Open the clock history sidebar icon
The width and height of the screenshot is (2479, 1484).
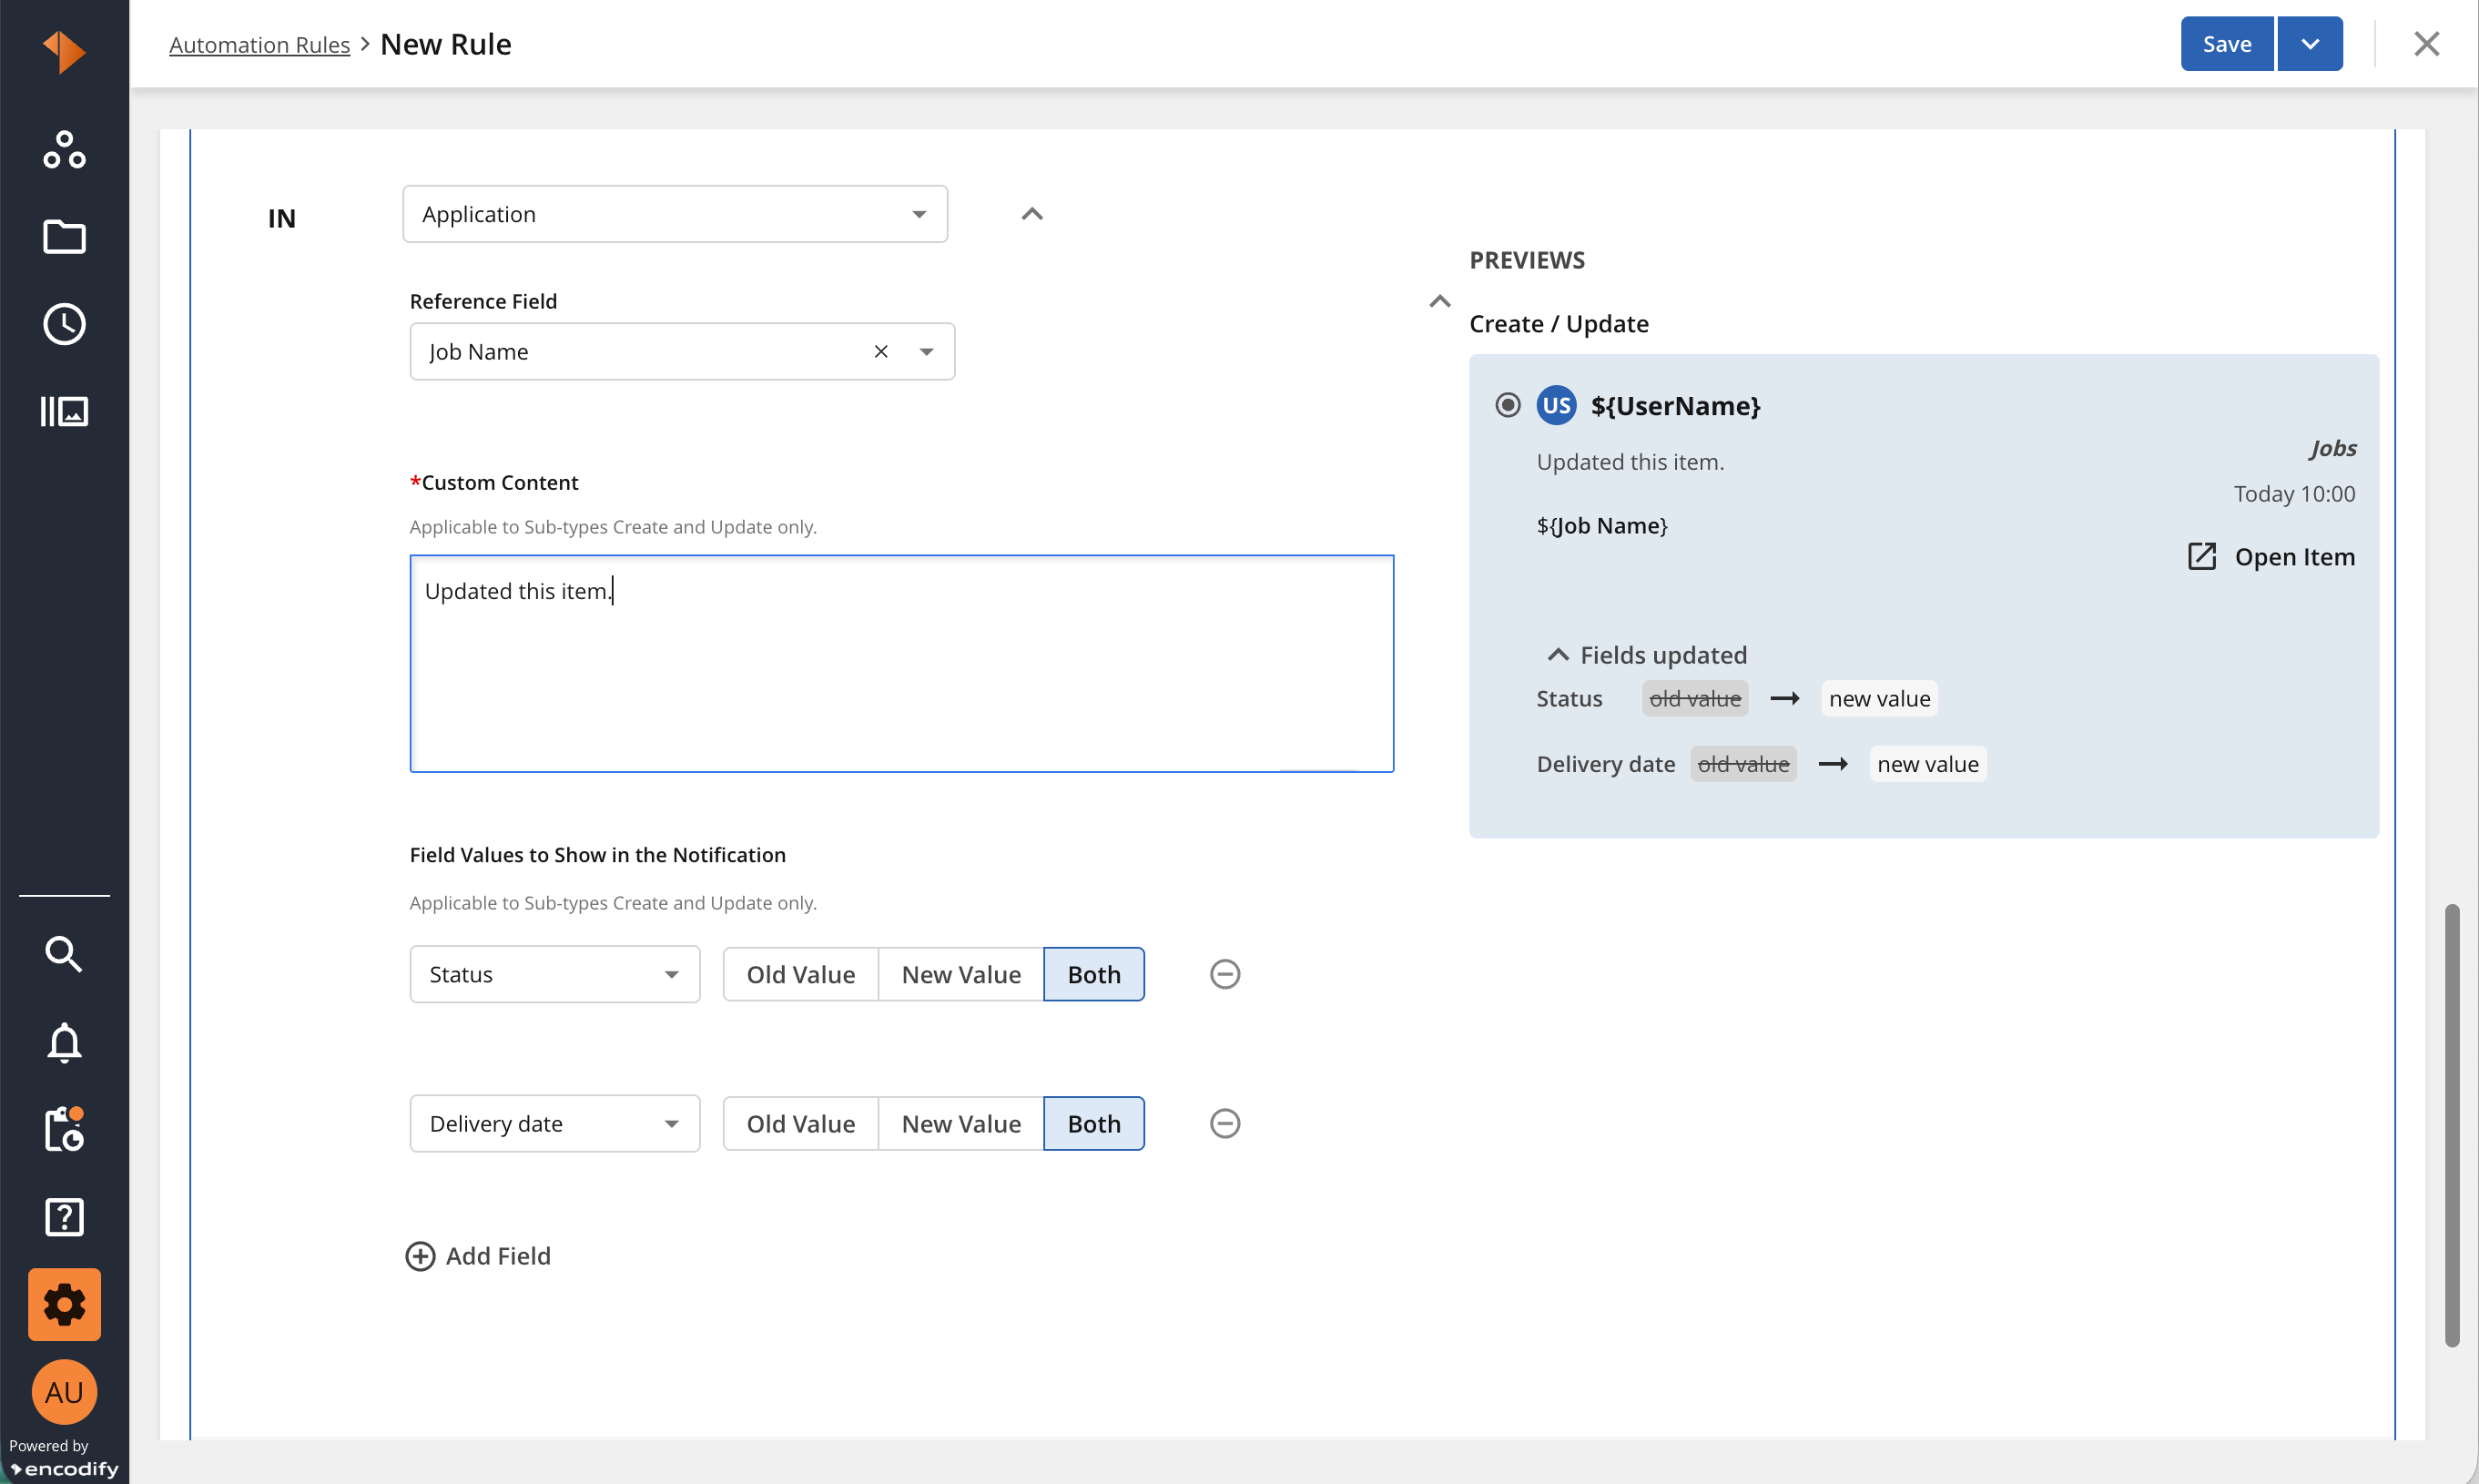[64, 324]
